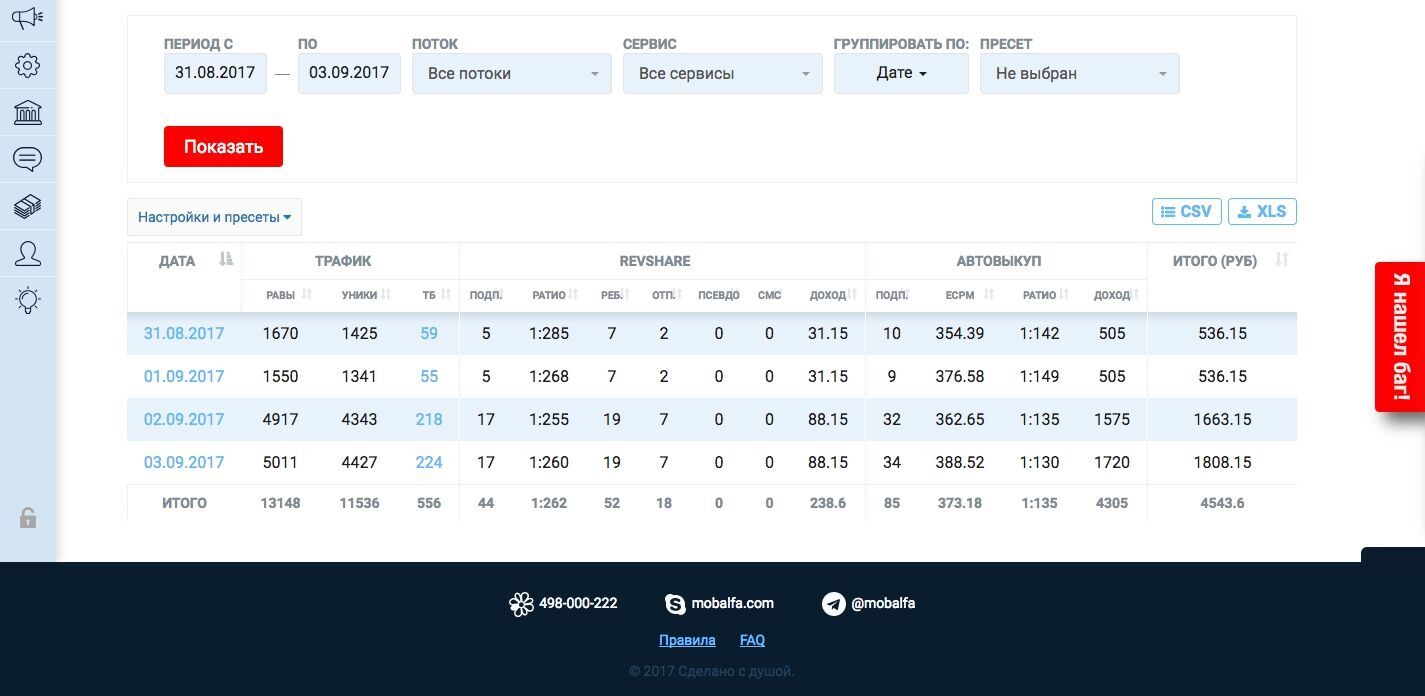The width and height of the screenshot is (1425, 696).
Task: Edit the period start date field
Action: pos(215,73)
